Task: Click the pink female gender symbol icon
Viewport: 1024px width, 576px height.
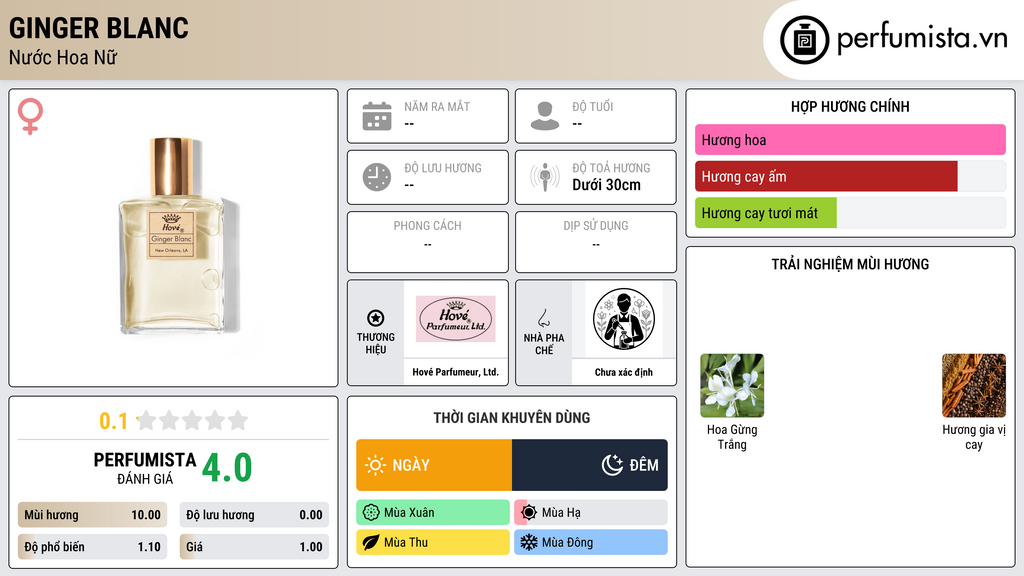Action: [30, 116]
